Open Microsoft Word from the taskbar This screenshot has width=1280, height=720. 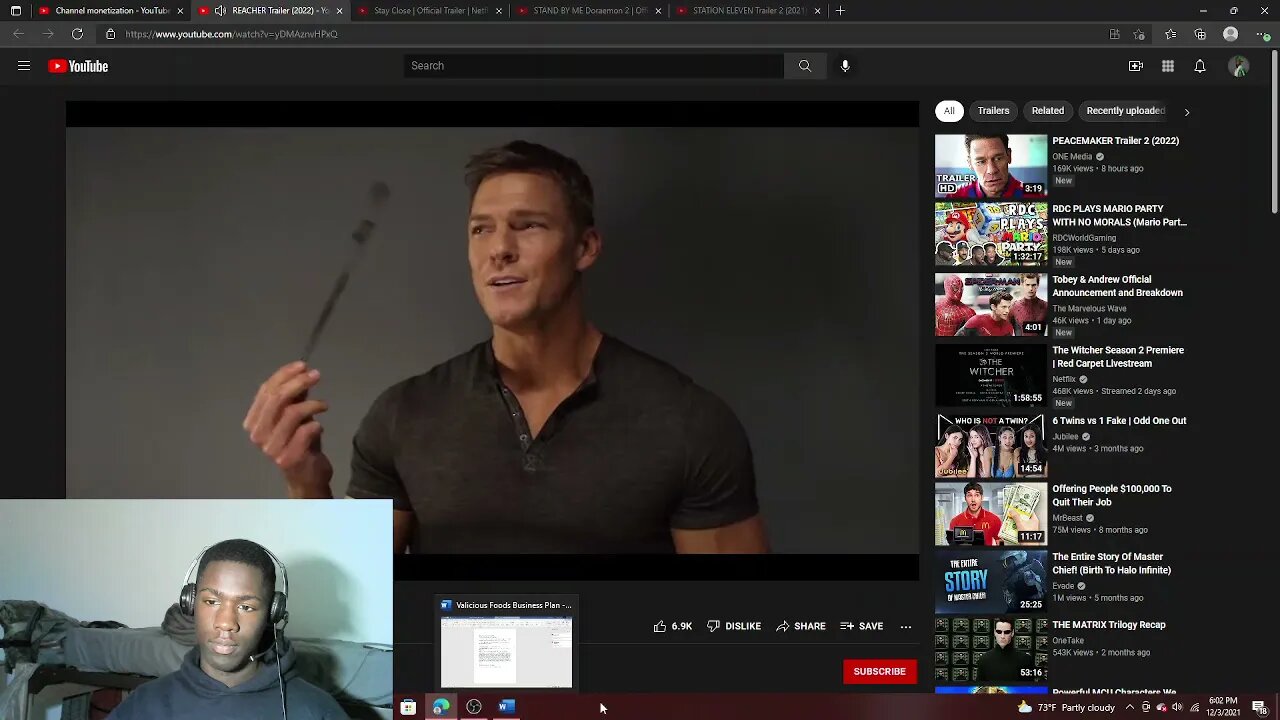click(x=507, y=707)
